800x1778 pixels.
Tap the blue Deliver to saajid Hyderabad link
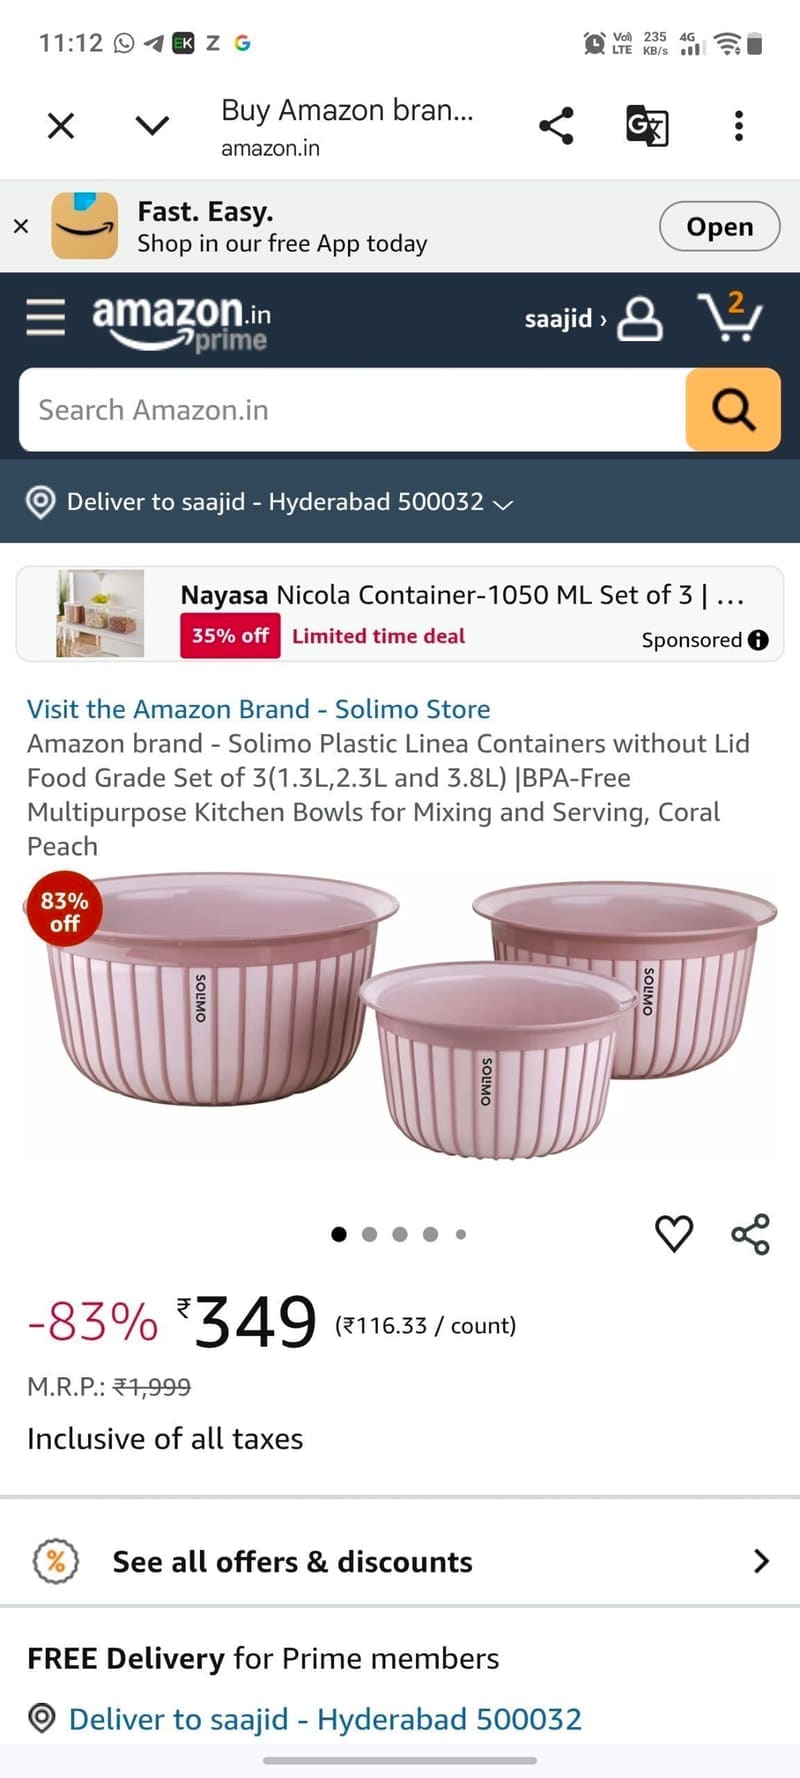click(325, 1719)
